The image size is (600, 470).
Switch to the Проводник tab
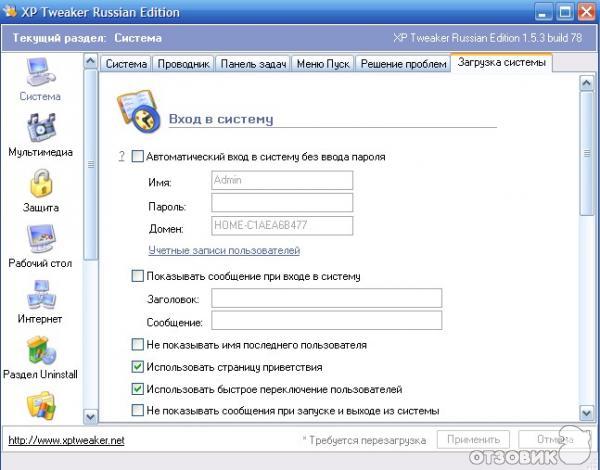pos(184,64)
